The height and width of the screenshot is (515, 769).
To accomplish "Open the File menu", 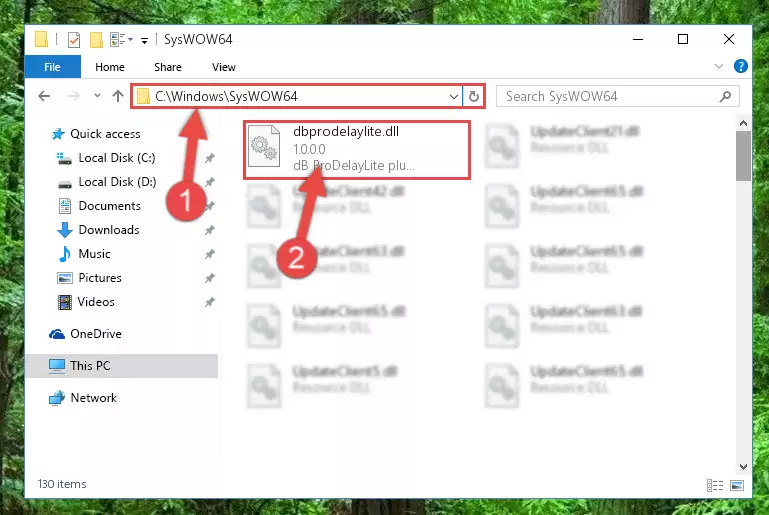I will tap(52, 67).
